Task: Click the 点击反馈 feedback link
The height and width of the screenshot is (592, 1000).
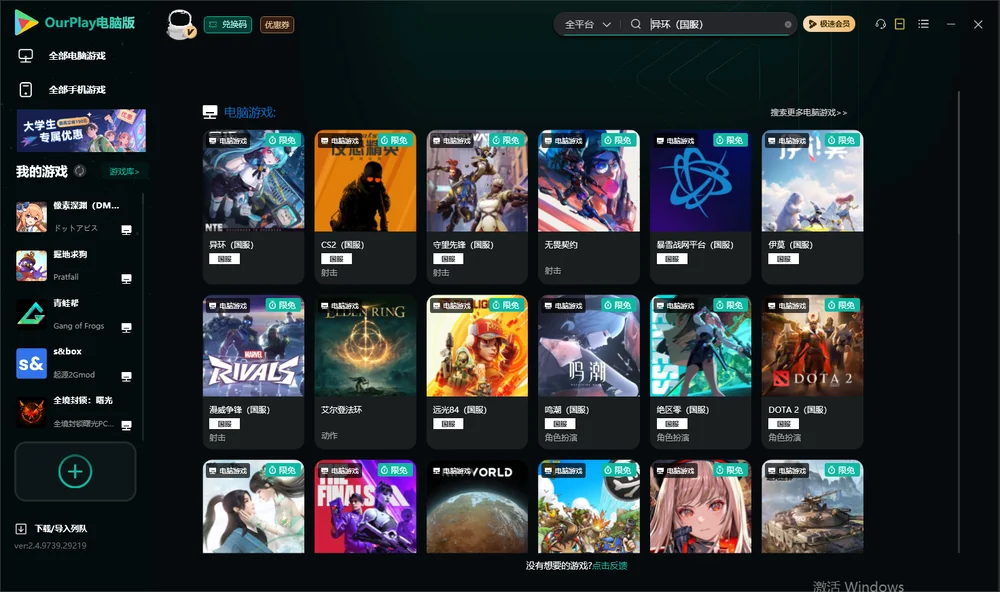Action: tap(610, 566)
